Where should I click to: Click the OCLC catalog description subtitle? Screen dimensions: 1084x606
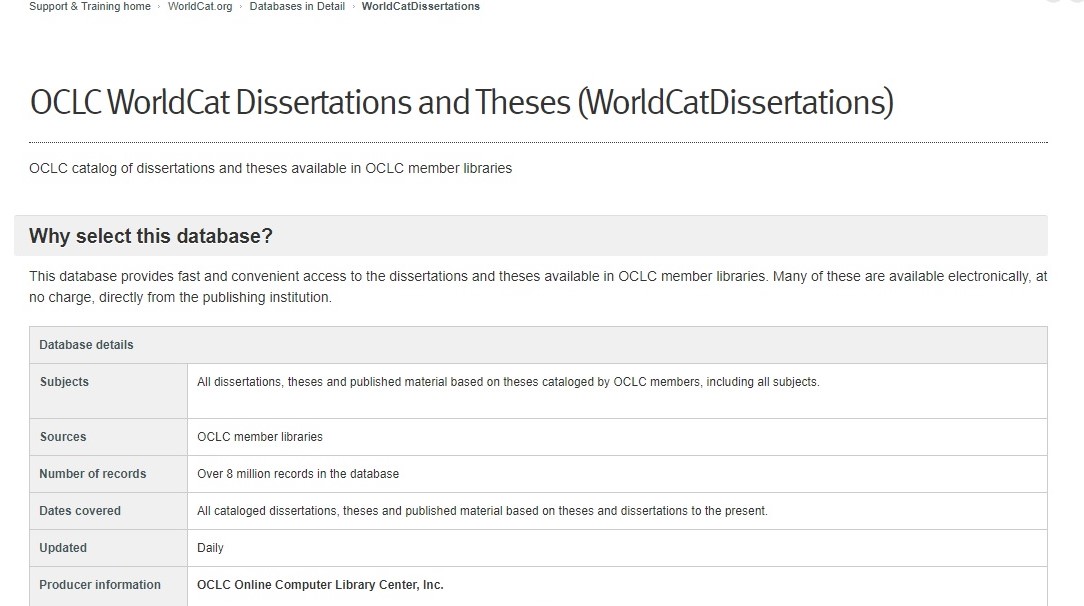coord(270,168)
